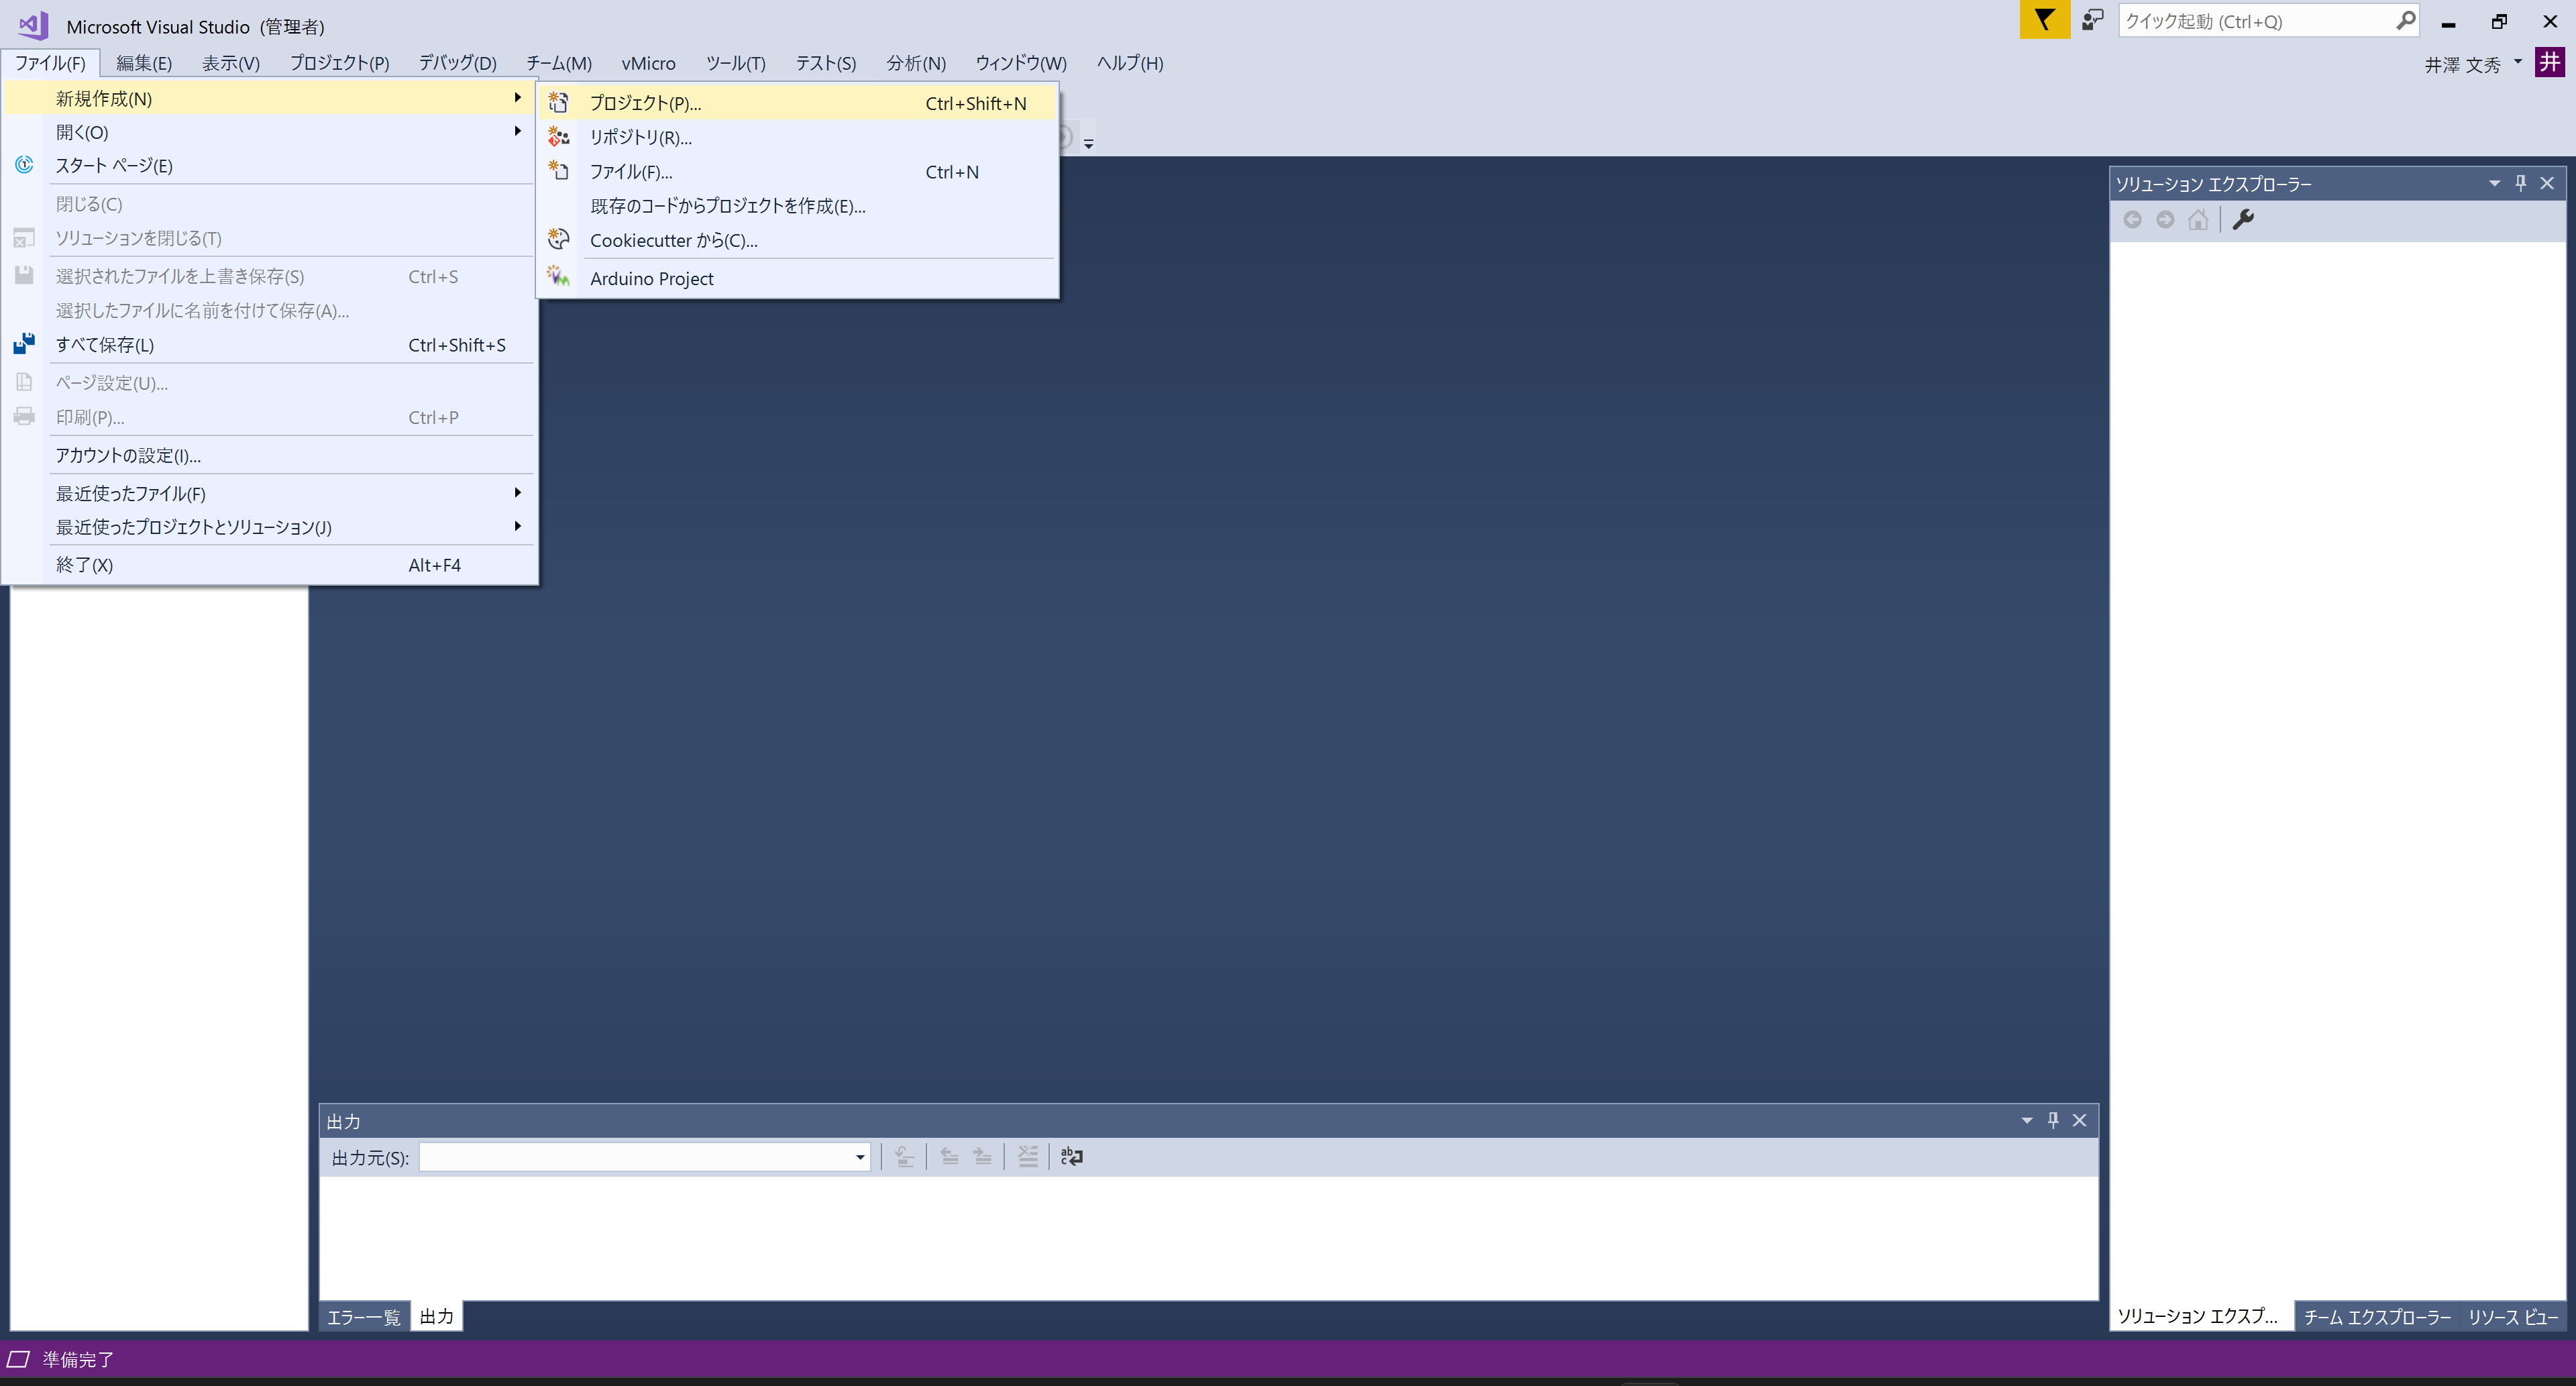Toggle word wrap in Output panel

tap(1072, 1156)
